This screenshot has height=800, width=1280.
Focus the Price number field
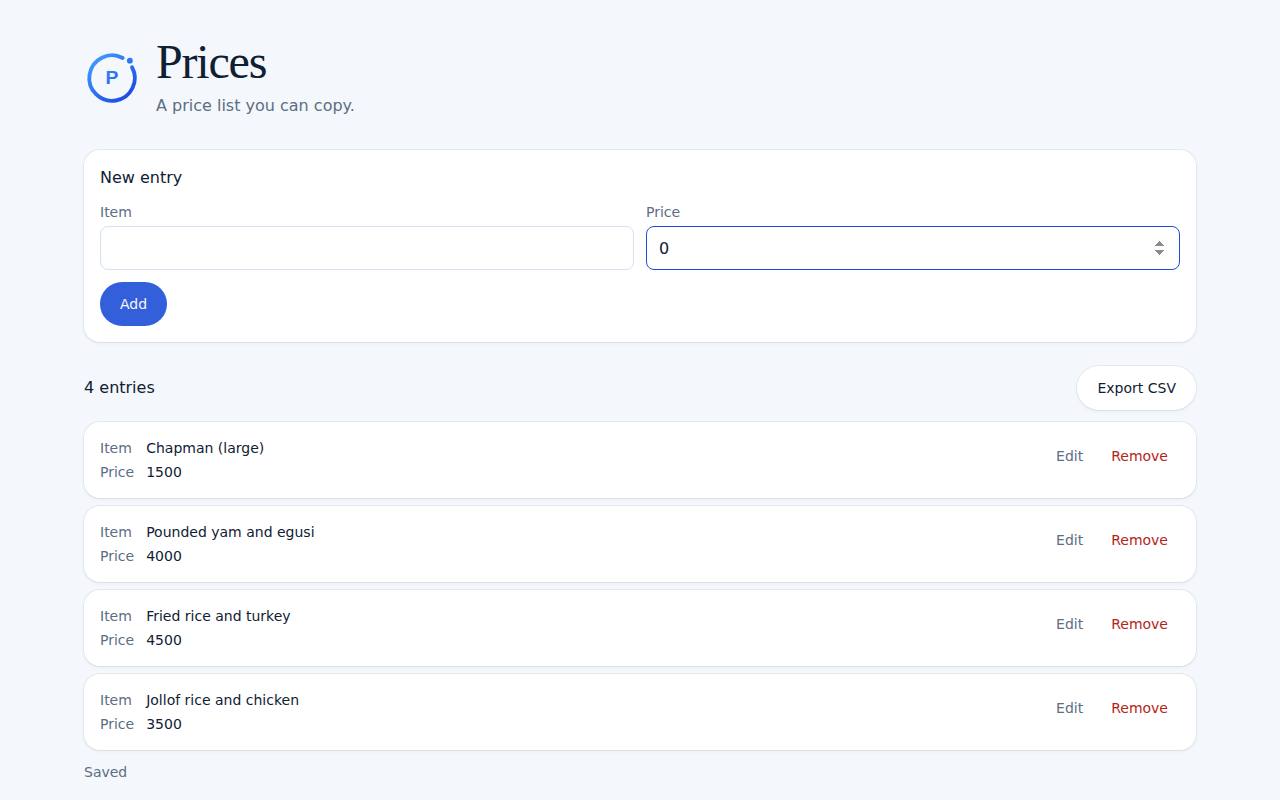(x=913, y=248)
